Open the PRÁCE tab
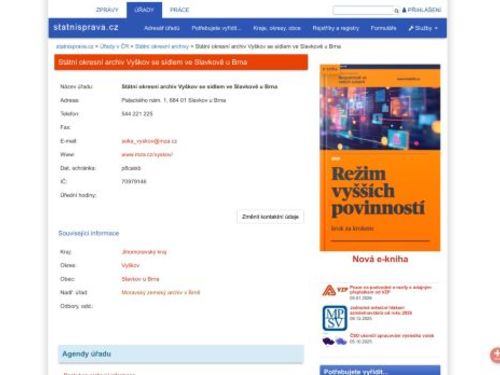500x375 pixels. (x=179, y=10)
